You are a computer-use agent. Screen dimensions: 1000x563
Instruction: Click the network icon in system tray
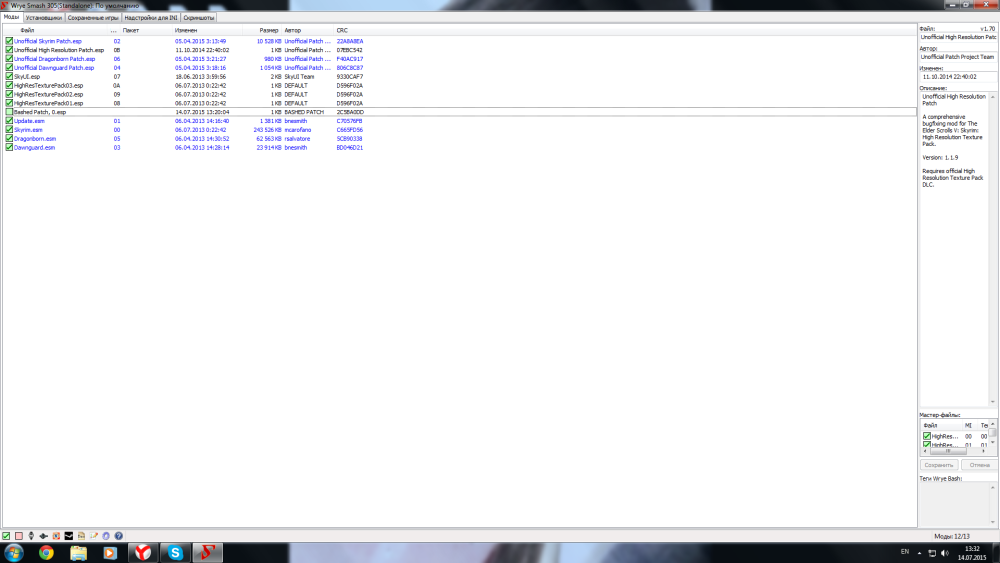click(932, 553)
